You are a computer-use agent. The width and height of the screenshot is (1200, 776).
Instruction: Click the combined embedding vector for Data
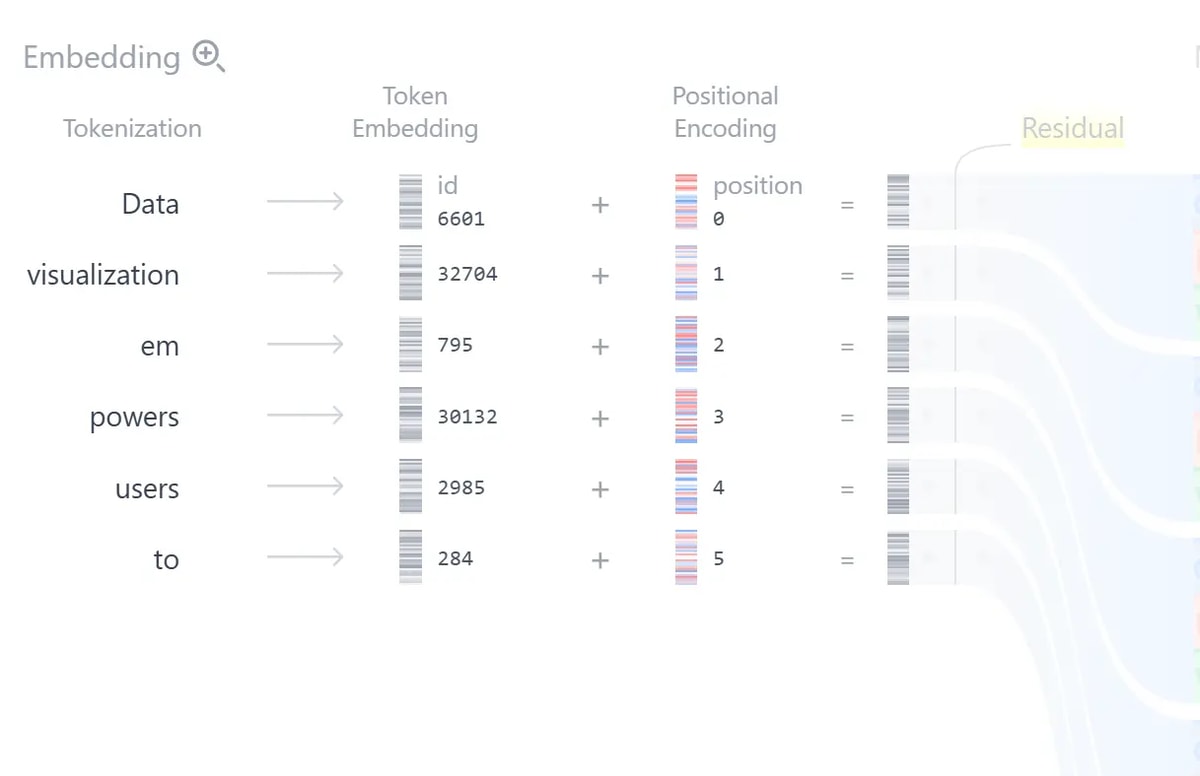(x=898, y=203)
